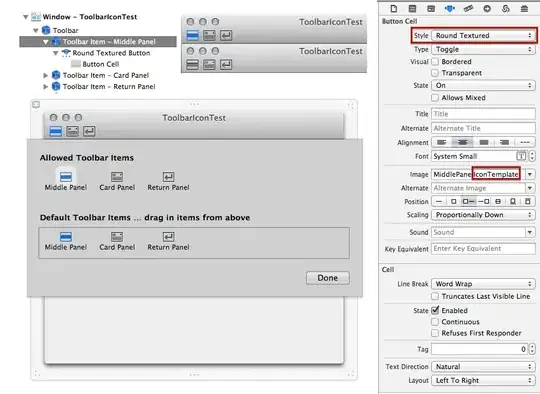Collapse the Window - ToolbarIconTest tree node
Screen dimensions: 540x394
point(25,17)
